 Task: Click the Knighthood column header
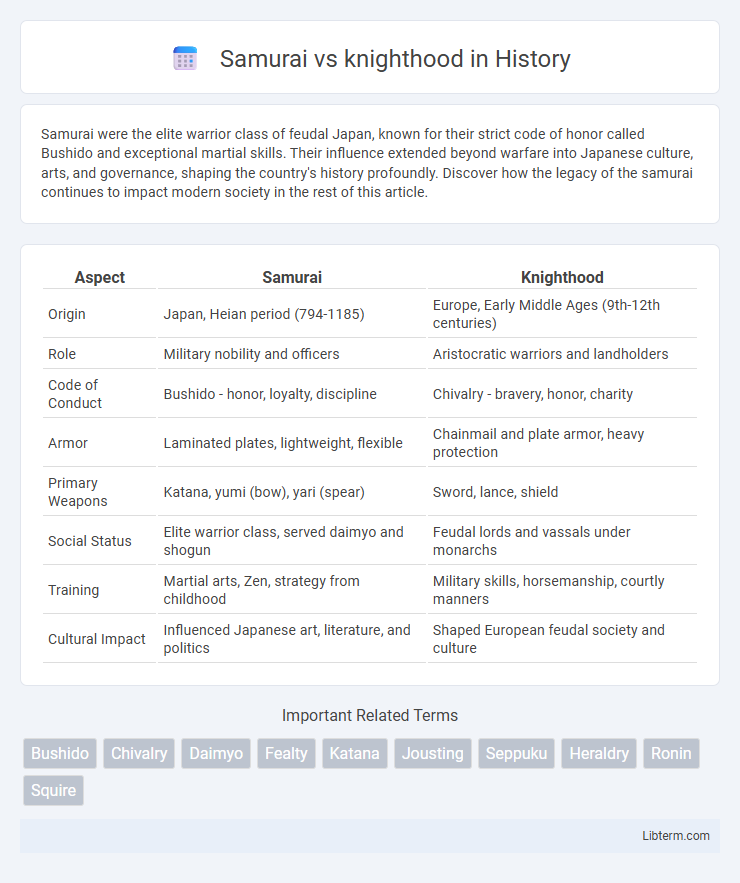coord(562,278)
